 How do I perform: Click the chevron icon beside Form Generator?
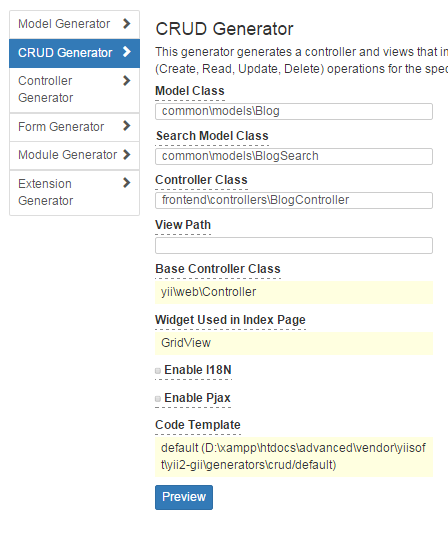127,126
